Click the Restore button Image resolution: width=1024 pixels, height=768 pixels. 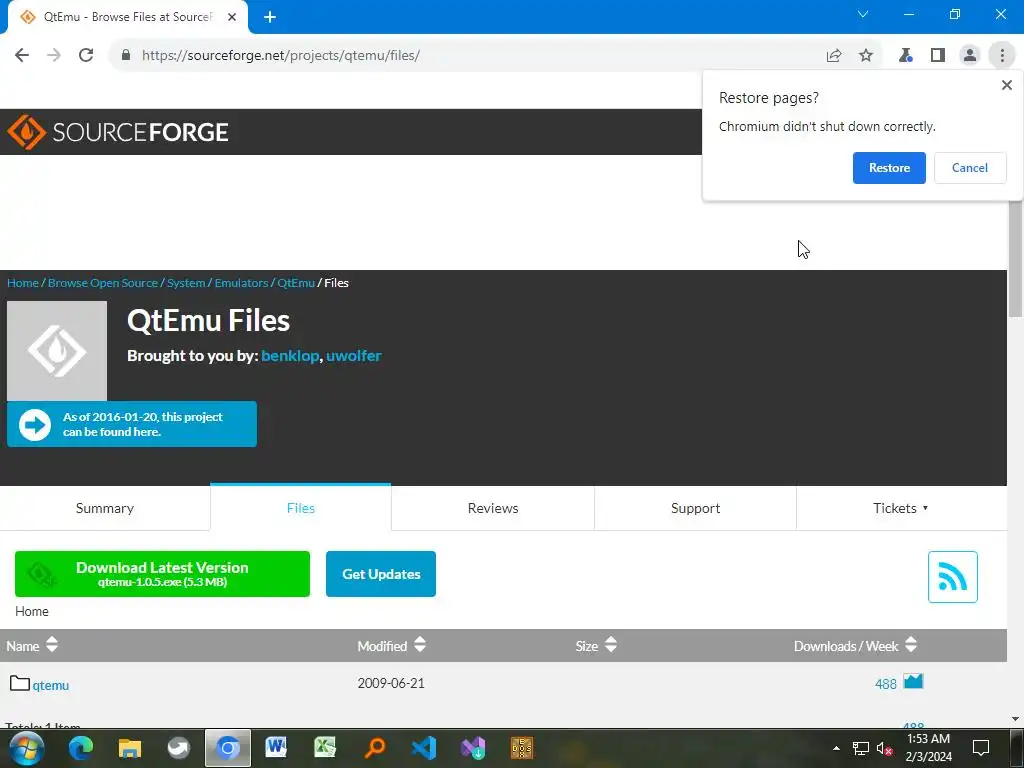(x=889, y=168)
